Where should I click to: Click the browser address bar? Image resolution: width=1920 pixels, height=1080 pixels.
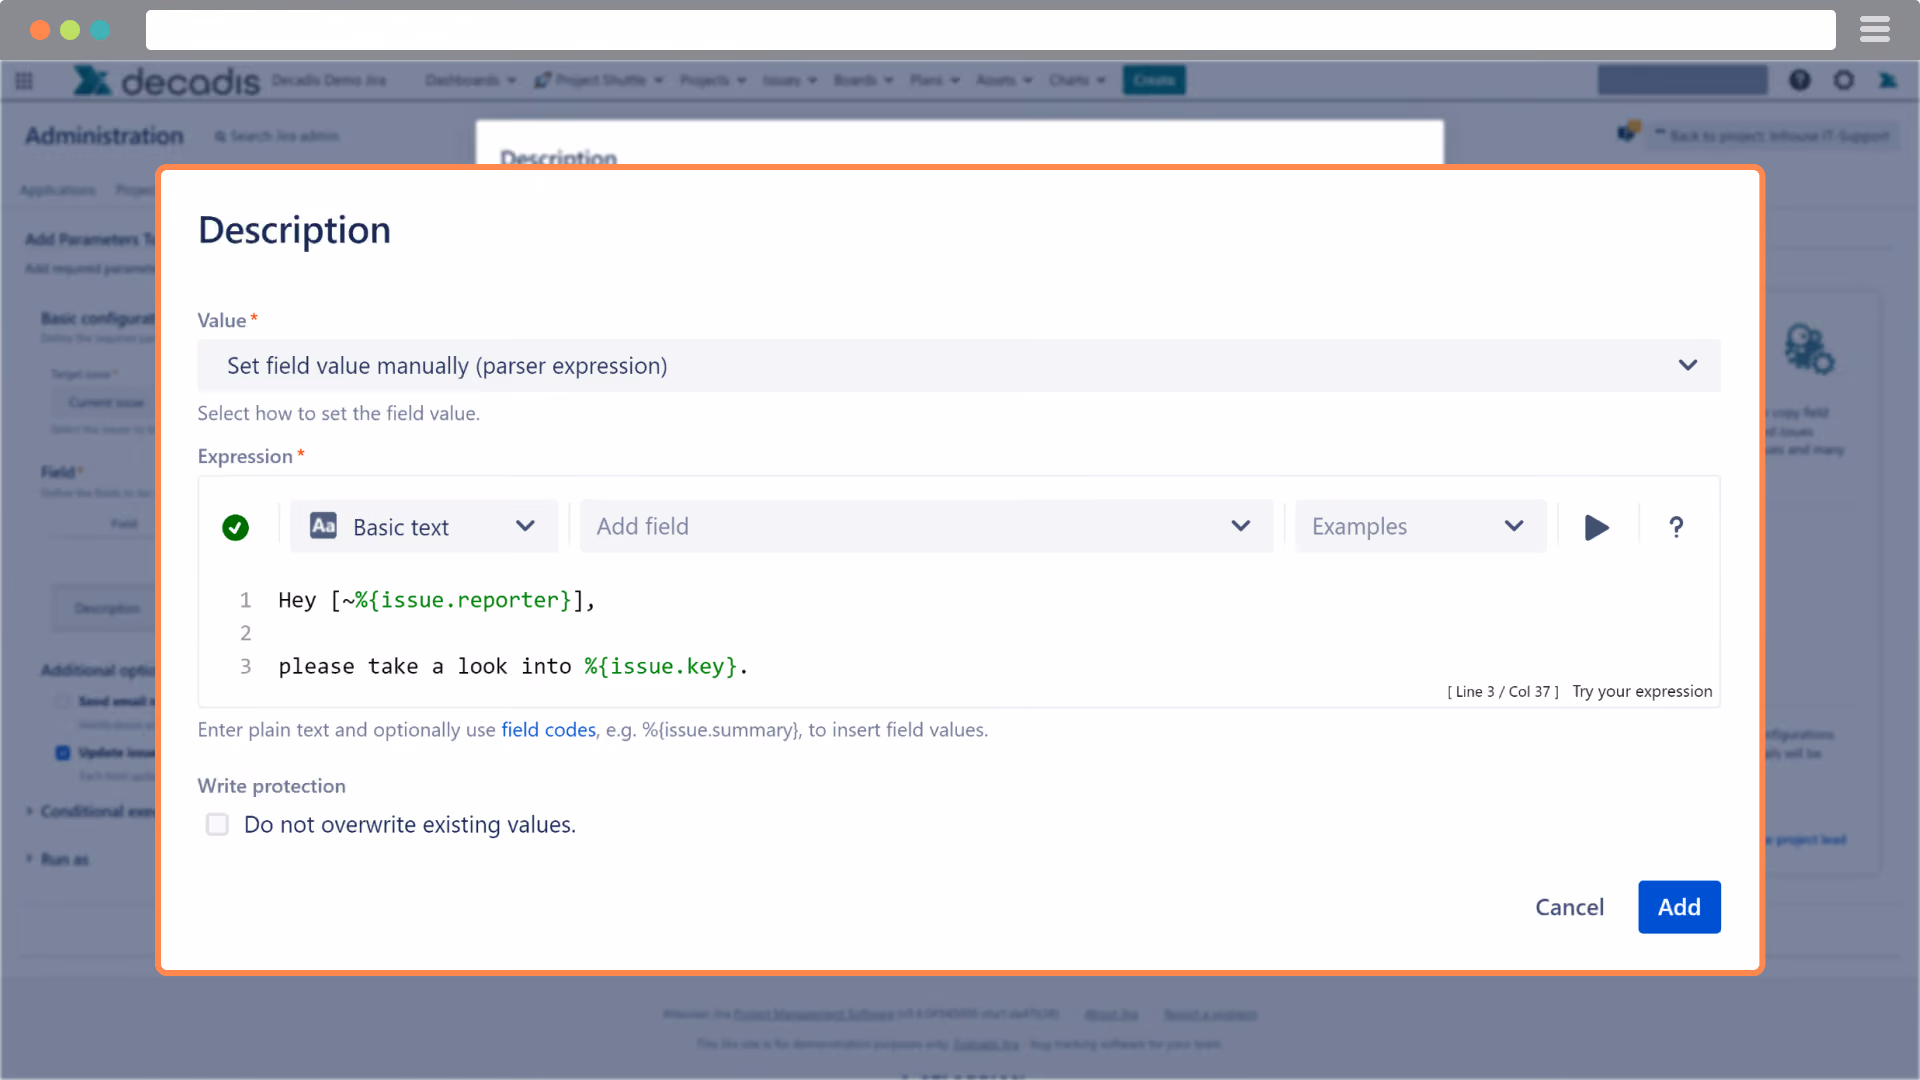[x=990, y=30]
